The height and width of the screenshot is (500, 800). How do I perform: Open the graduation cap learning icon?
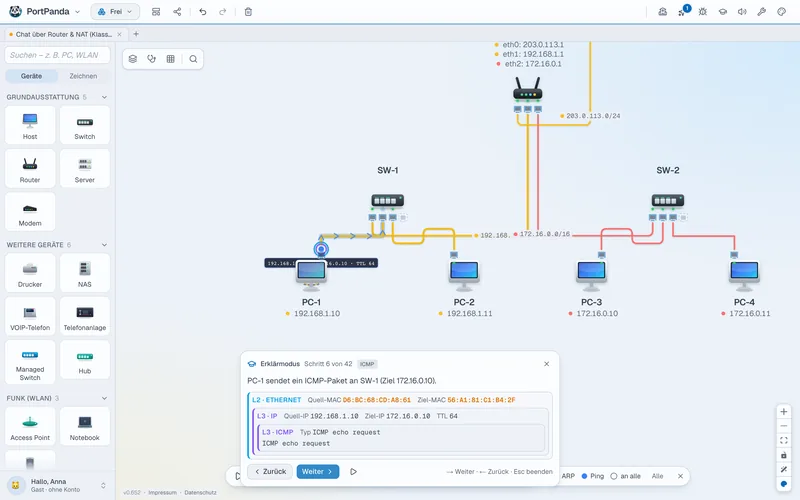coord(722,12)
